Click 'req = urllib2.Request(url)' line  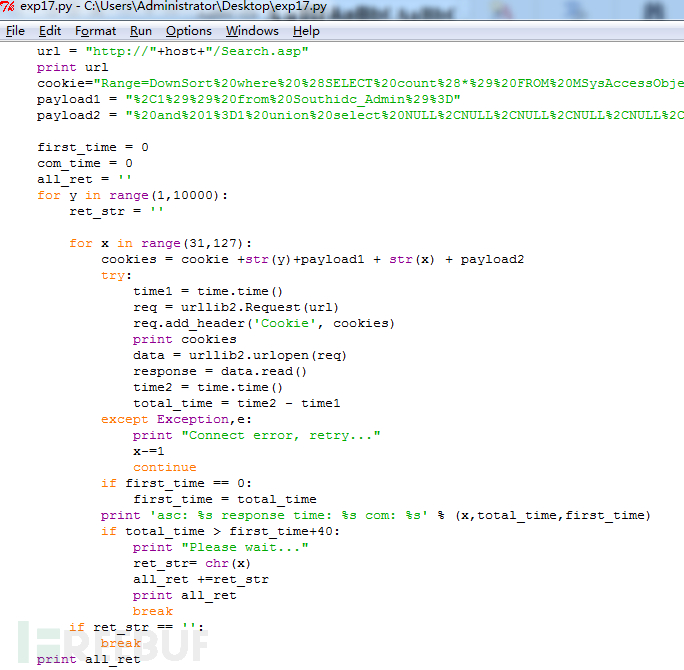(236, 308)
